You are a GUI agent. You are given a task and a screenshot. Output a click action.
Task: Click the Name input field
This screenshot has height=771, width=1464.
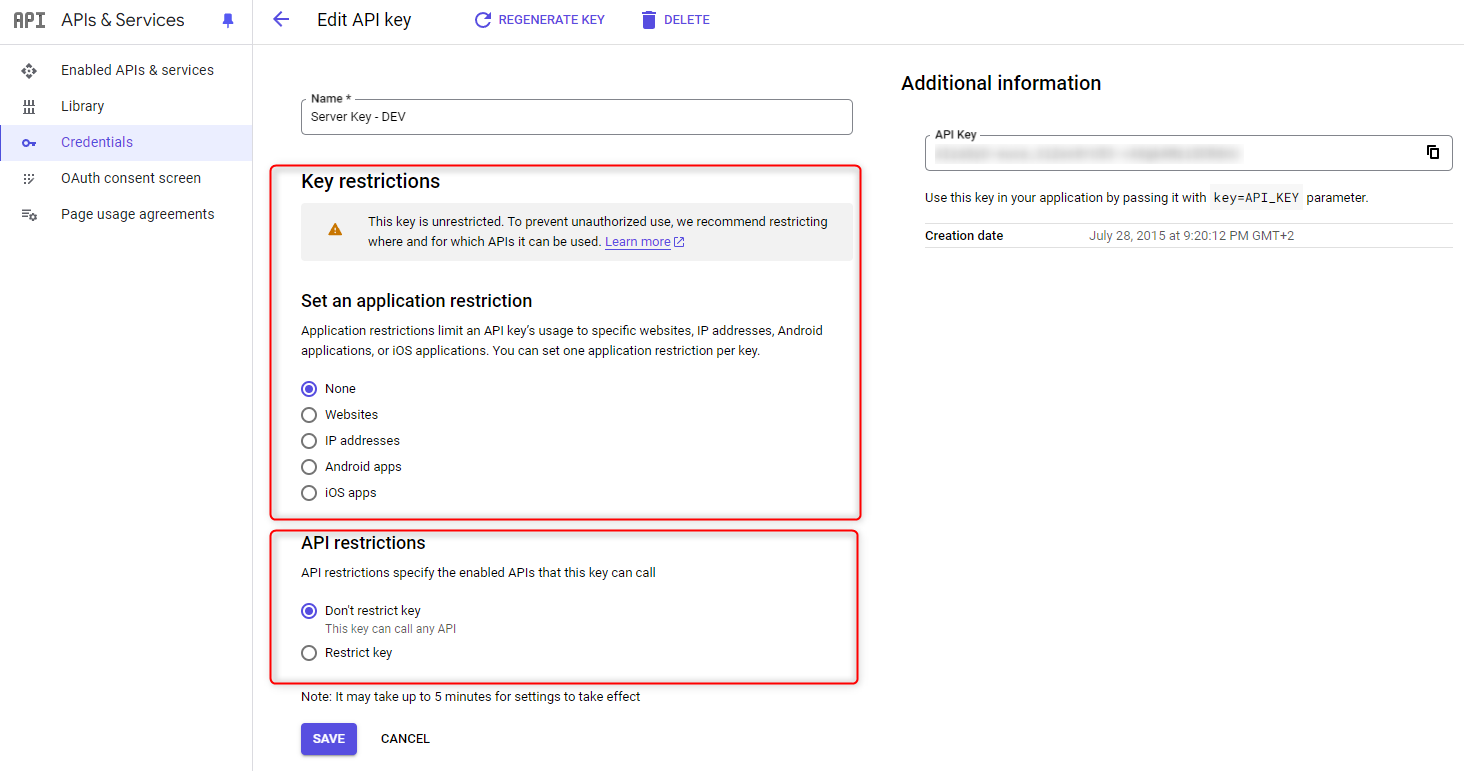576,117
